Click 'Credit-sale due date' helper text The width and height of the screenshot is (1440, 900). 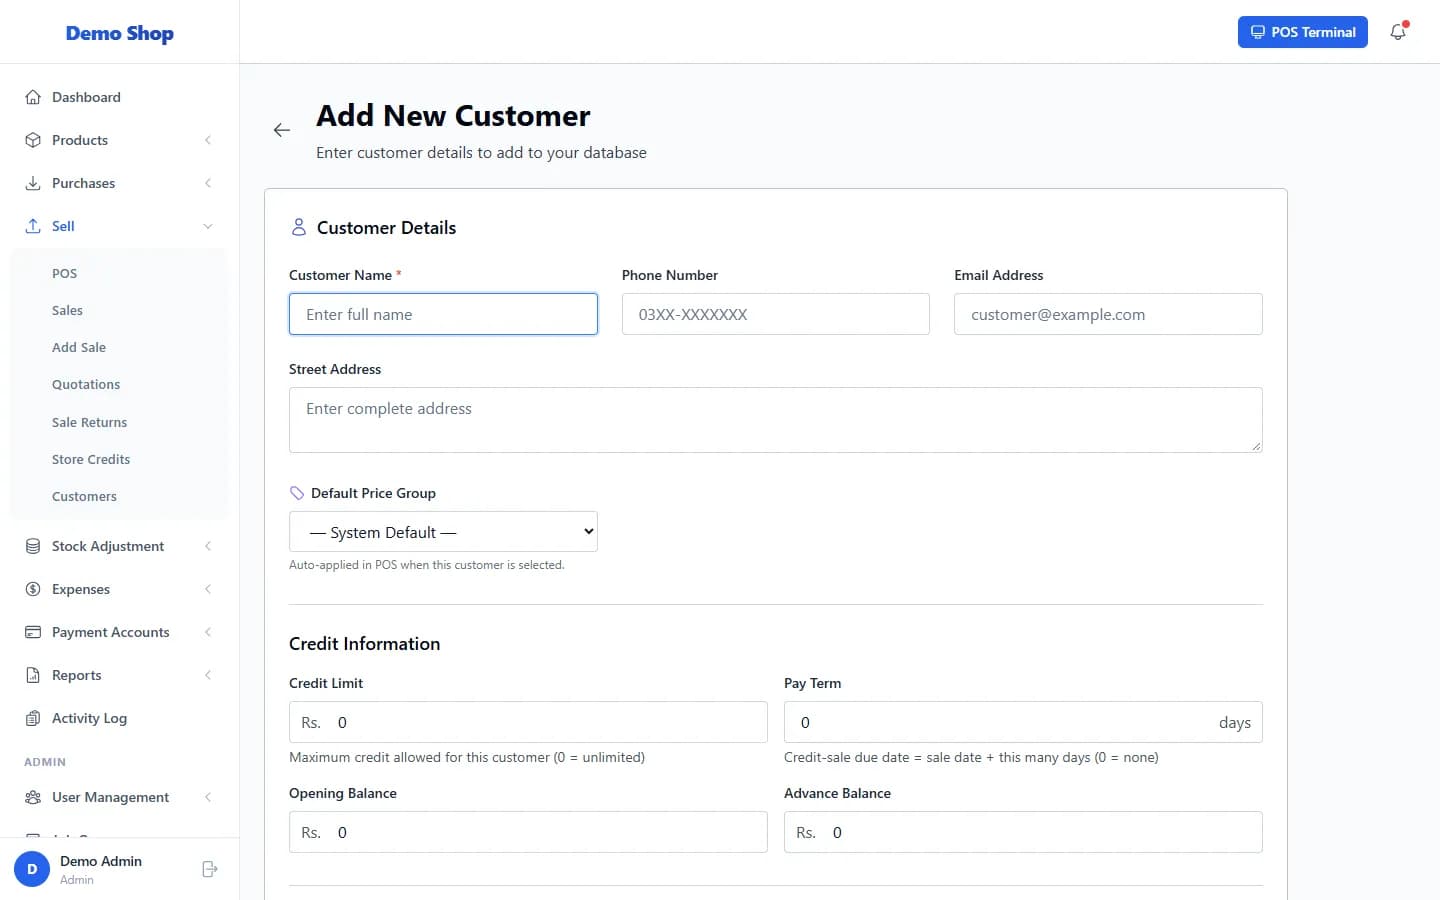(971, 757)
